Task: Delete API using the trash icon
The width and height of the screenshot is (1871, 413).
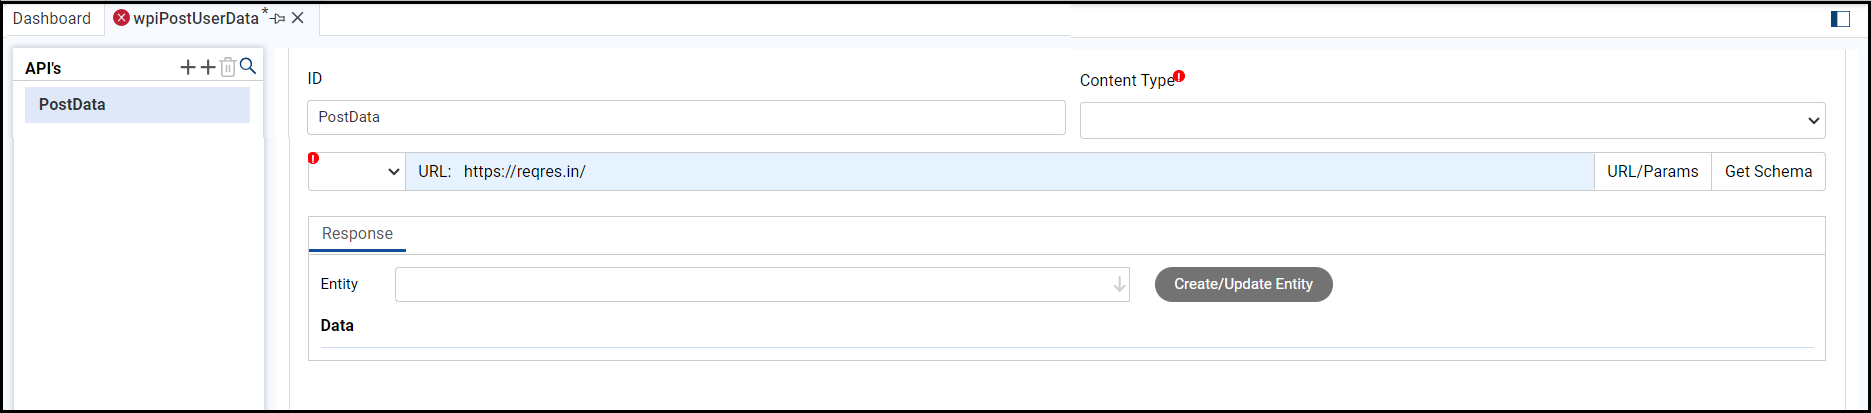Action: (228, 67)
